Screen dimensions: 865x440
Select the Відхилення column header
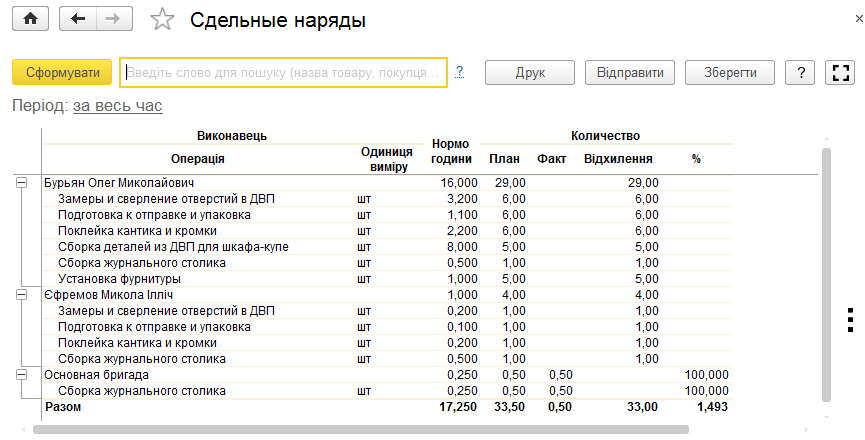point(618,159)
